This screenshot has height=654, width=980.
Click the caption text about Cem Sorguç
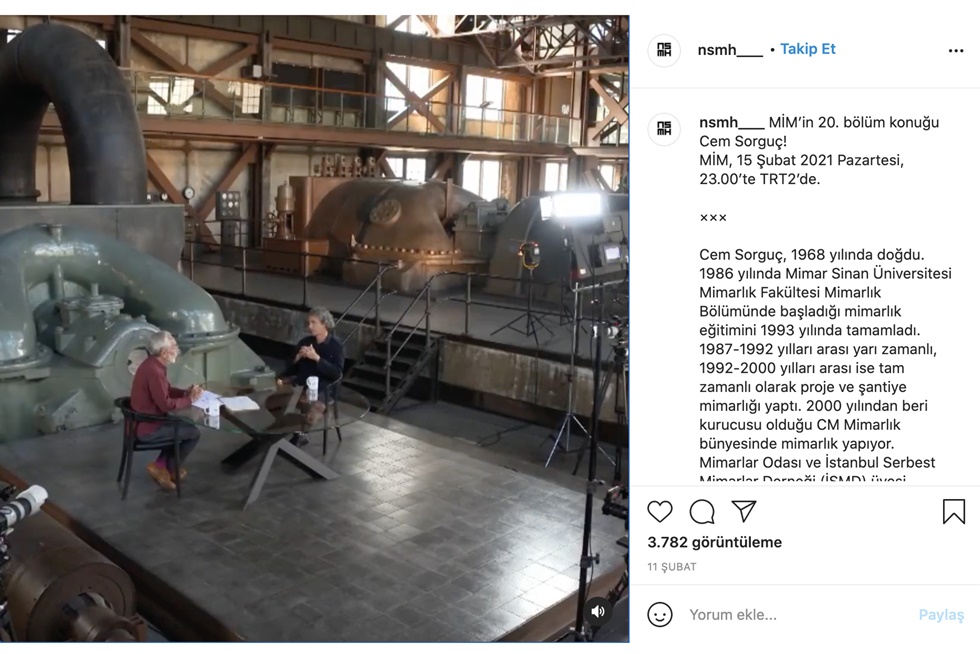pos(820,350)
